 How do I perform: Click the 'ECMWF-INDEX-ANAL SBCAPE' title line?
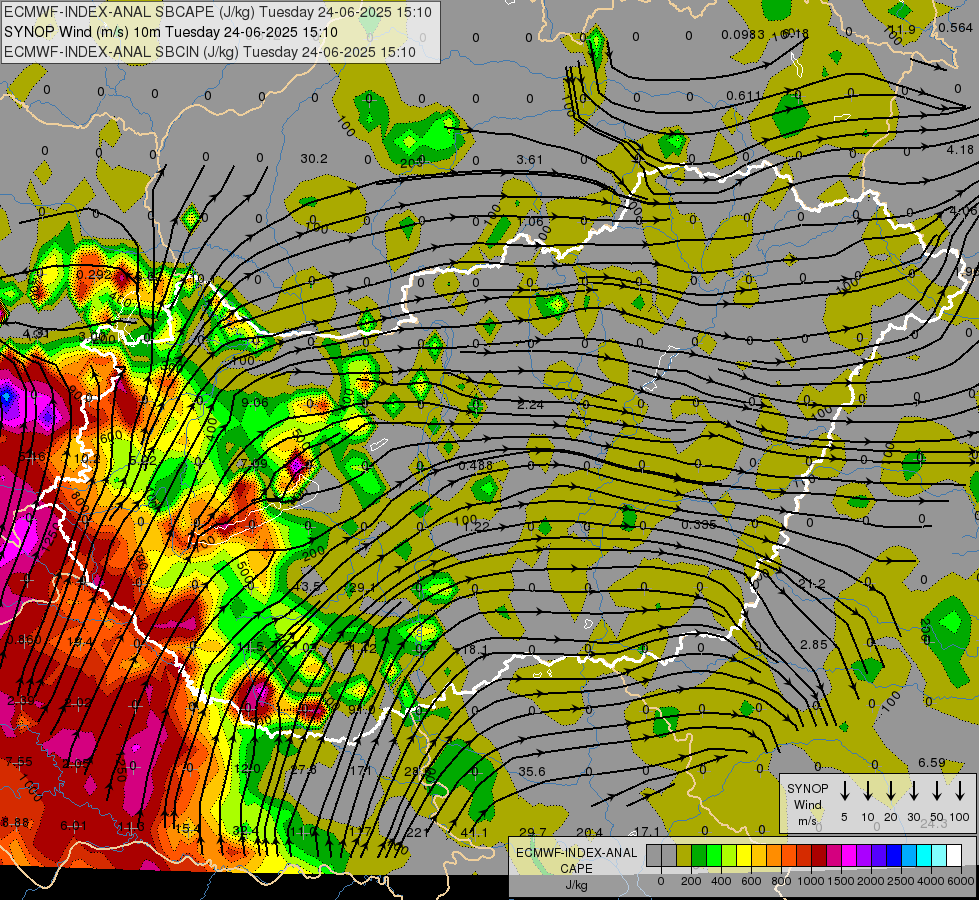coord(218,12)
